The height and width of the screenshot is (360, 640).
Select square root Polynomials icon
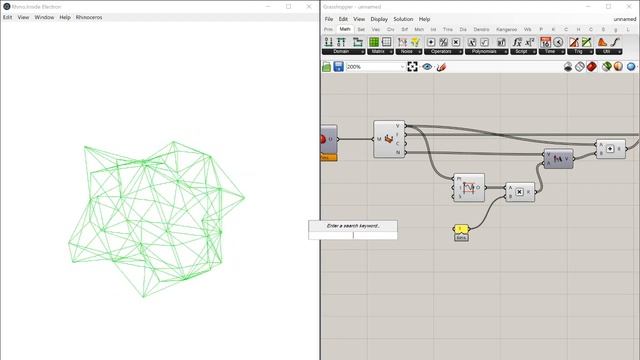[x=484, y=42]
